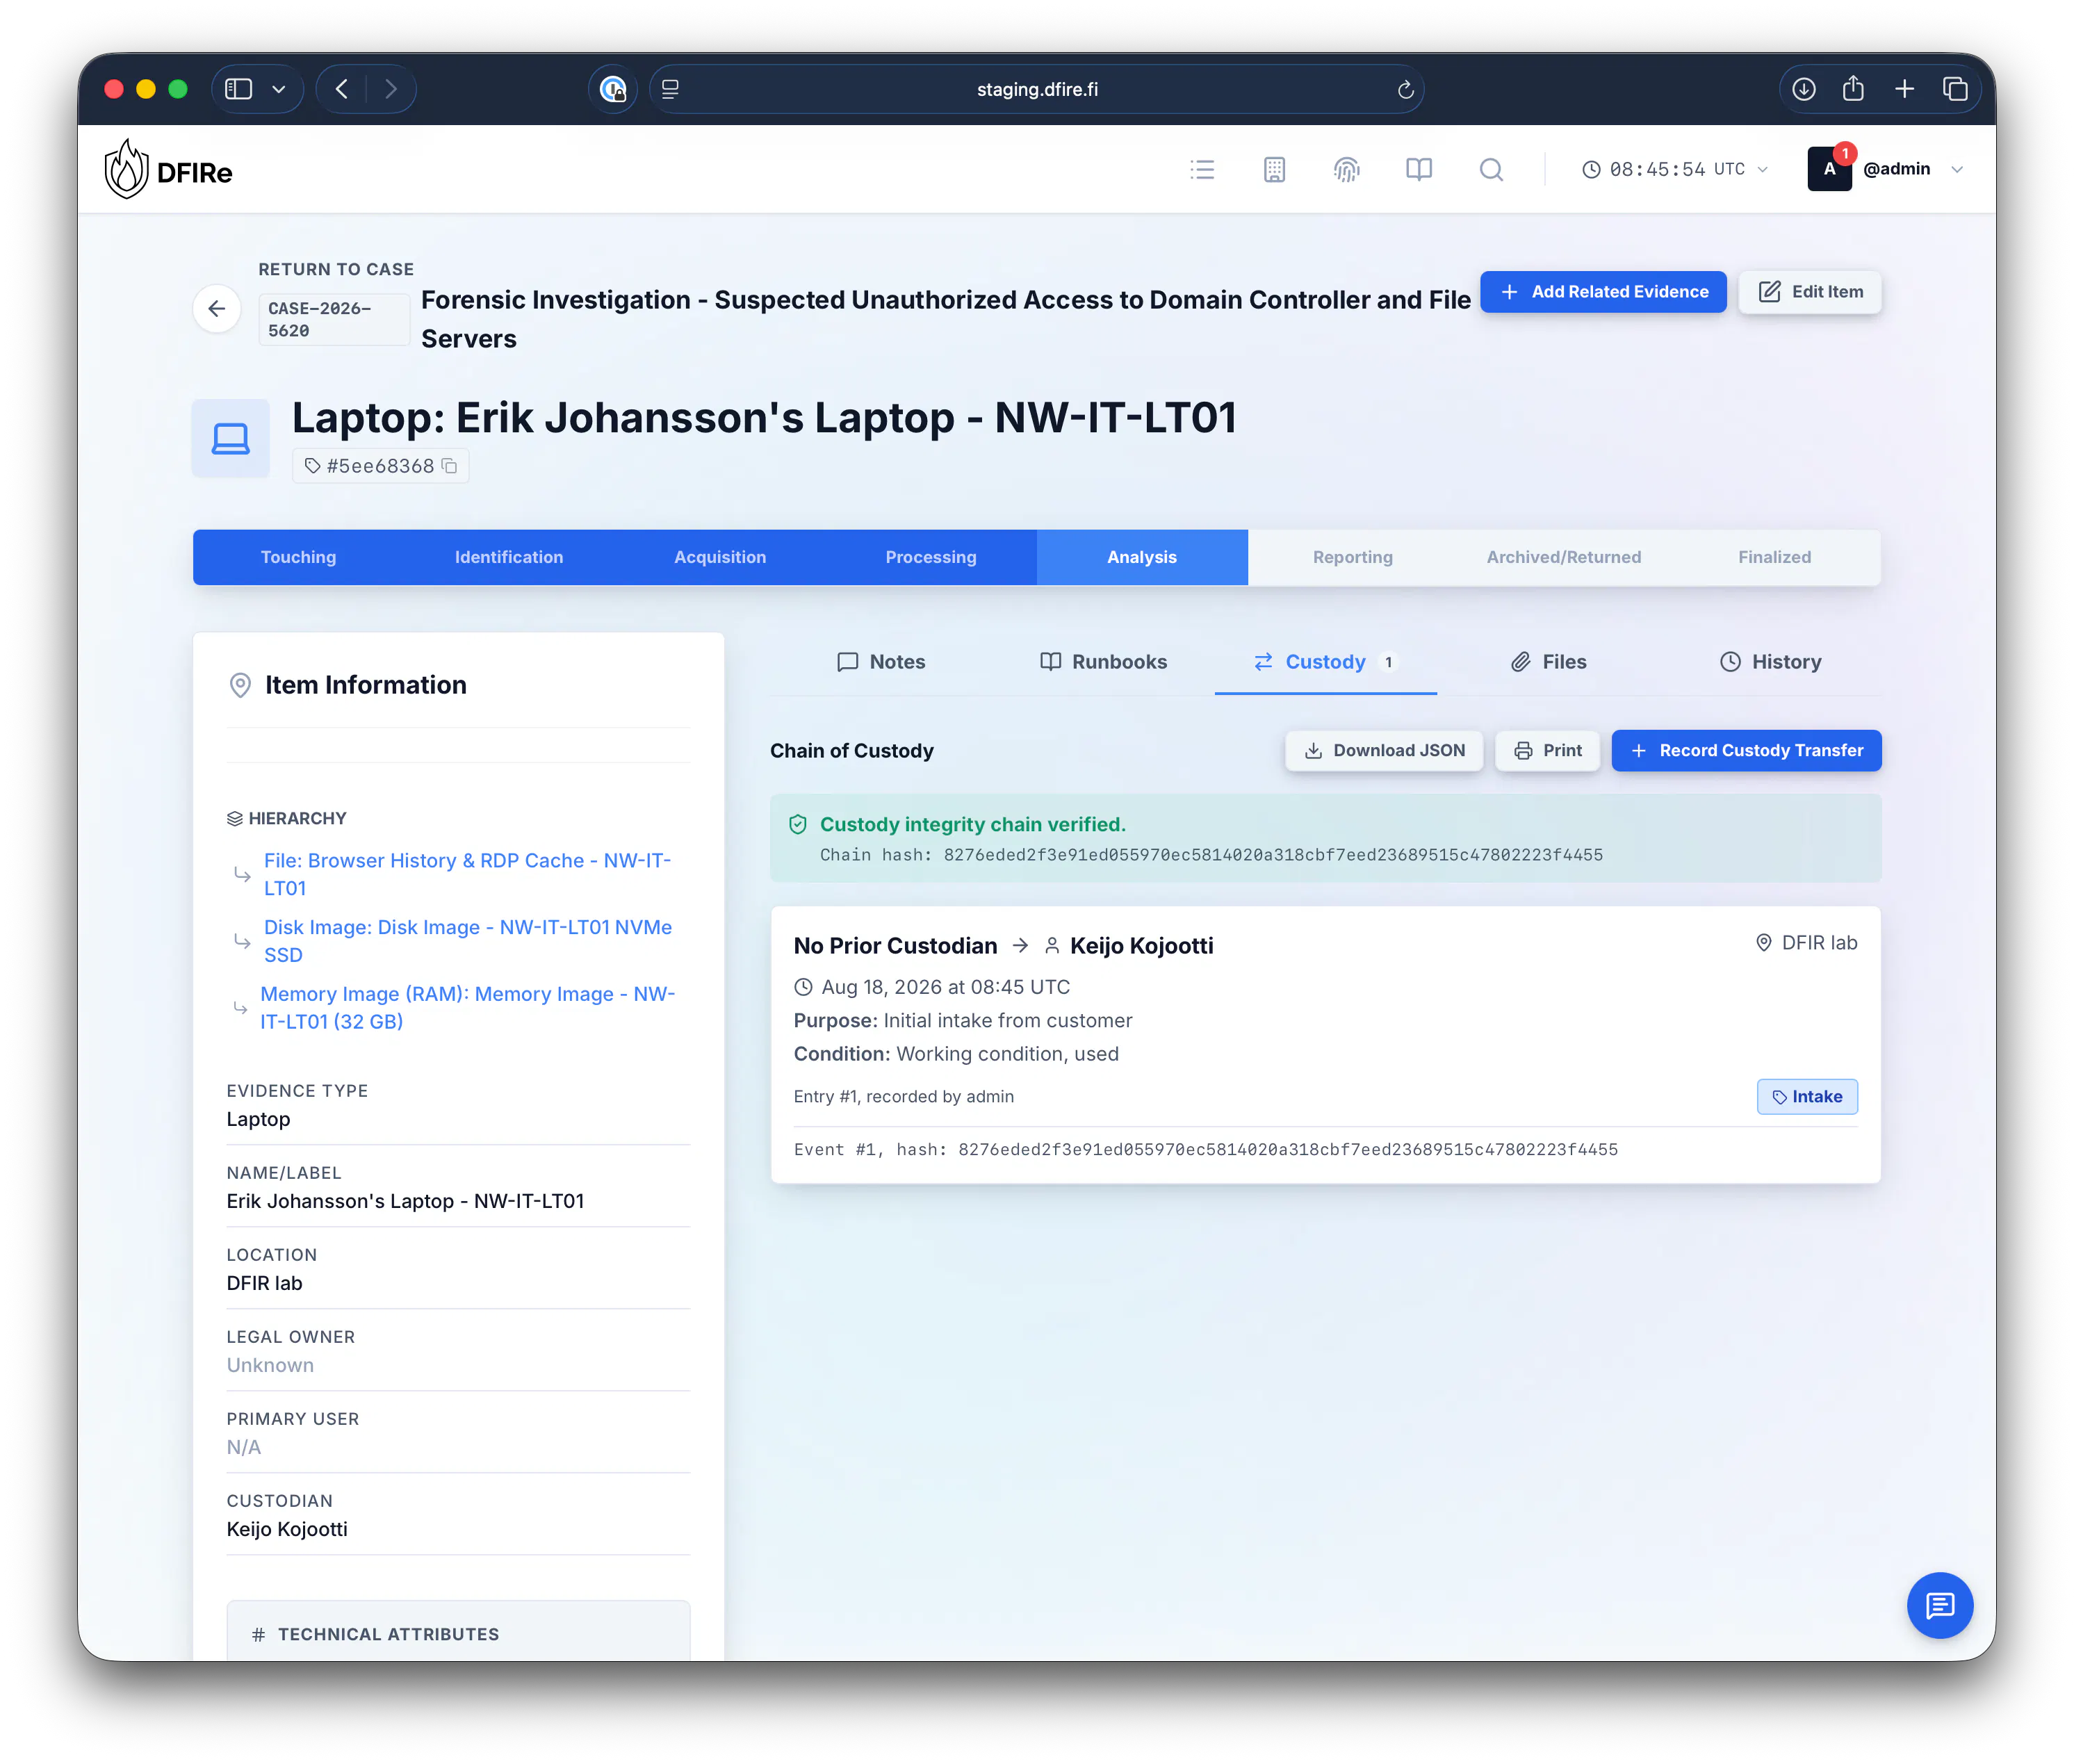Switch to the Runbooks tab
The height and width of the screenshot is (1764, 2074).
point(1103,661)
